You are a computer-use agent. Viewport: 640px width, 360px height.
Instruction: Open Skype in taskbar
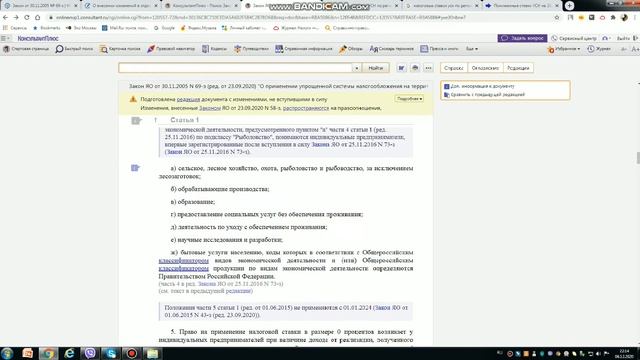click(x=111, y=353)
